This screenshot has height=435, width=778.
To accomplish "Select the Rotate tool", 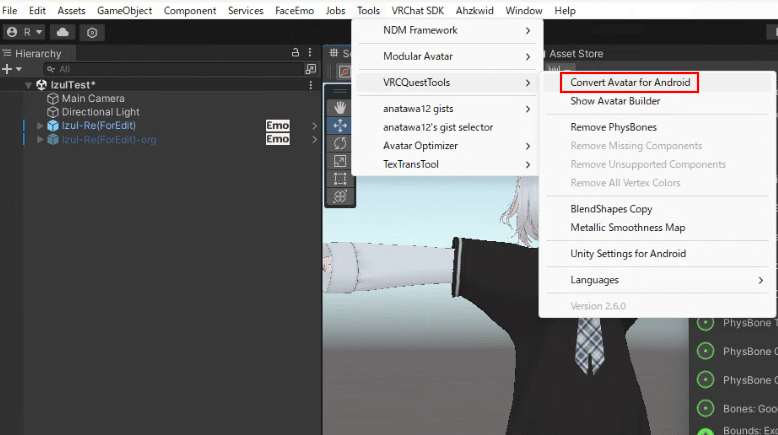I will (340, 143).
